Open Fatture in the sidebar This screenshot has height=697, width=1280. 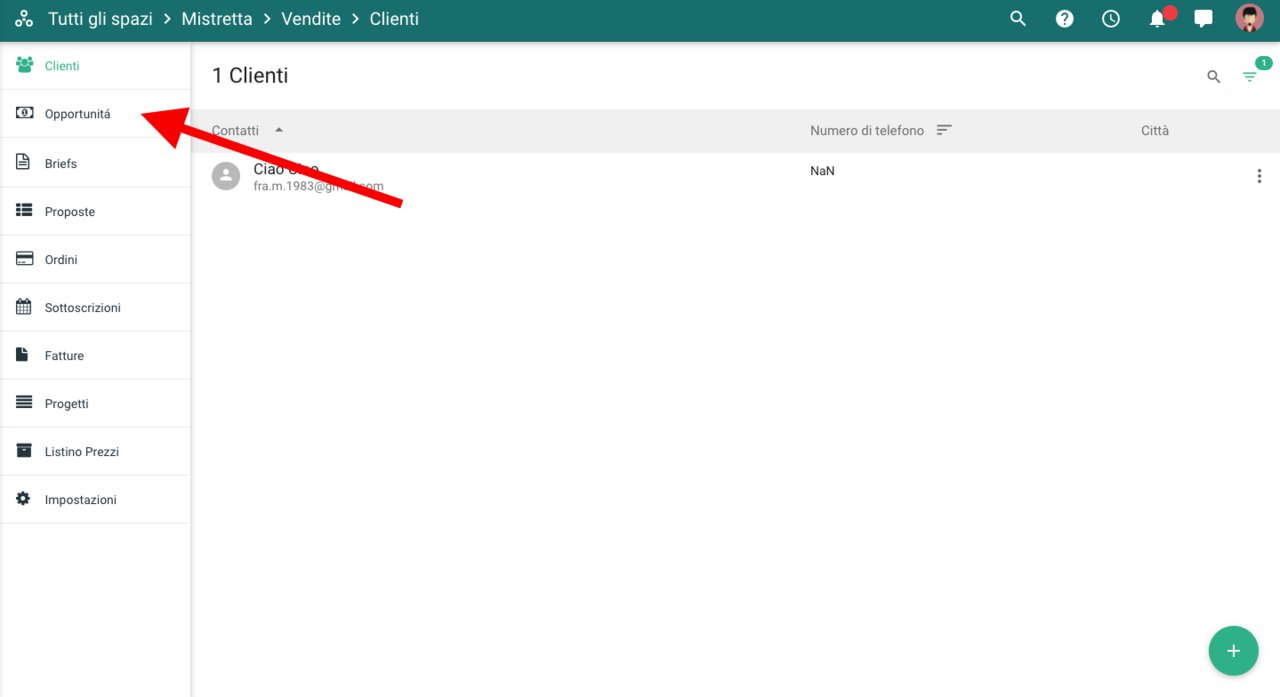coord(64,356)
